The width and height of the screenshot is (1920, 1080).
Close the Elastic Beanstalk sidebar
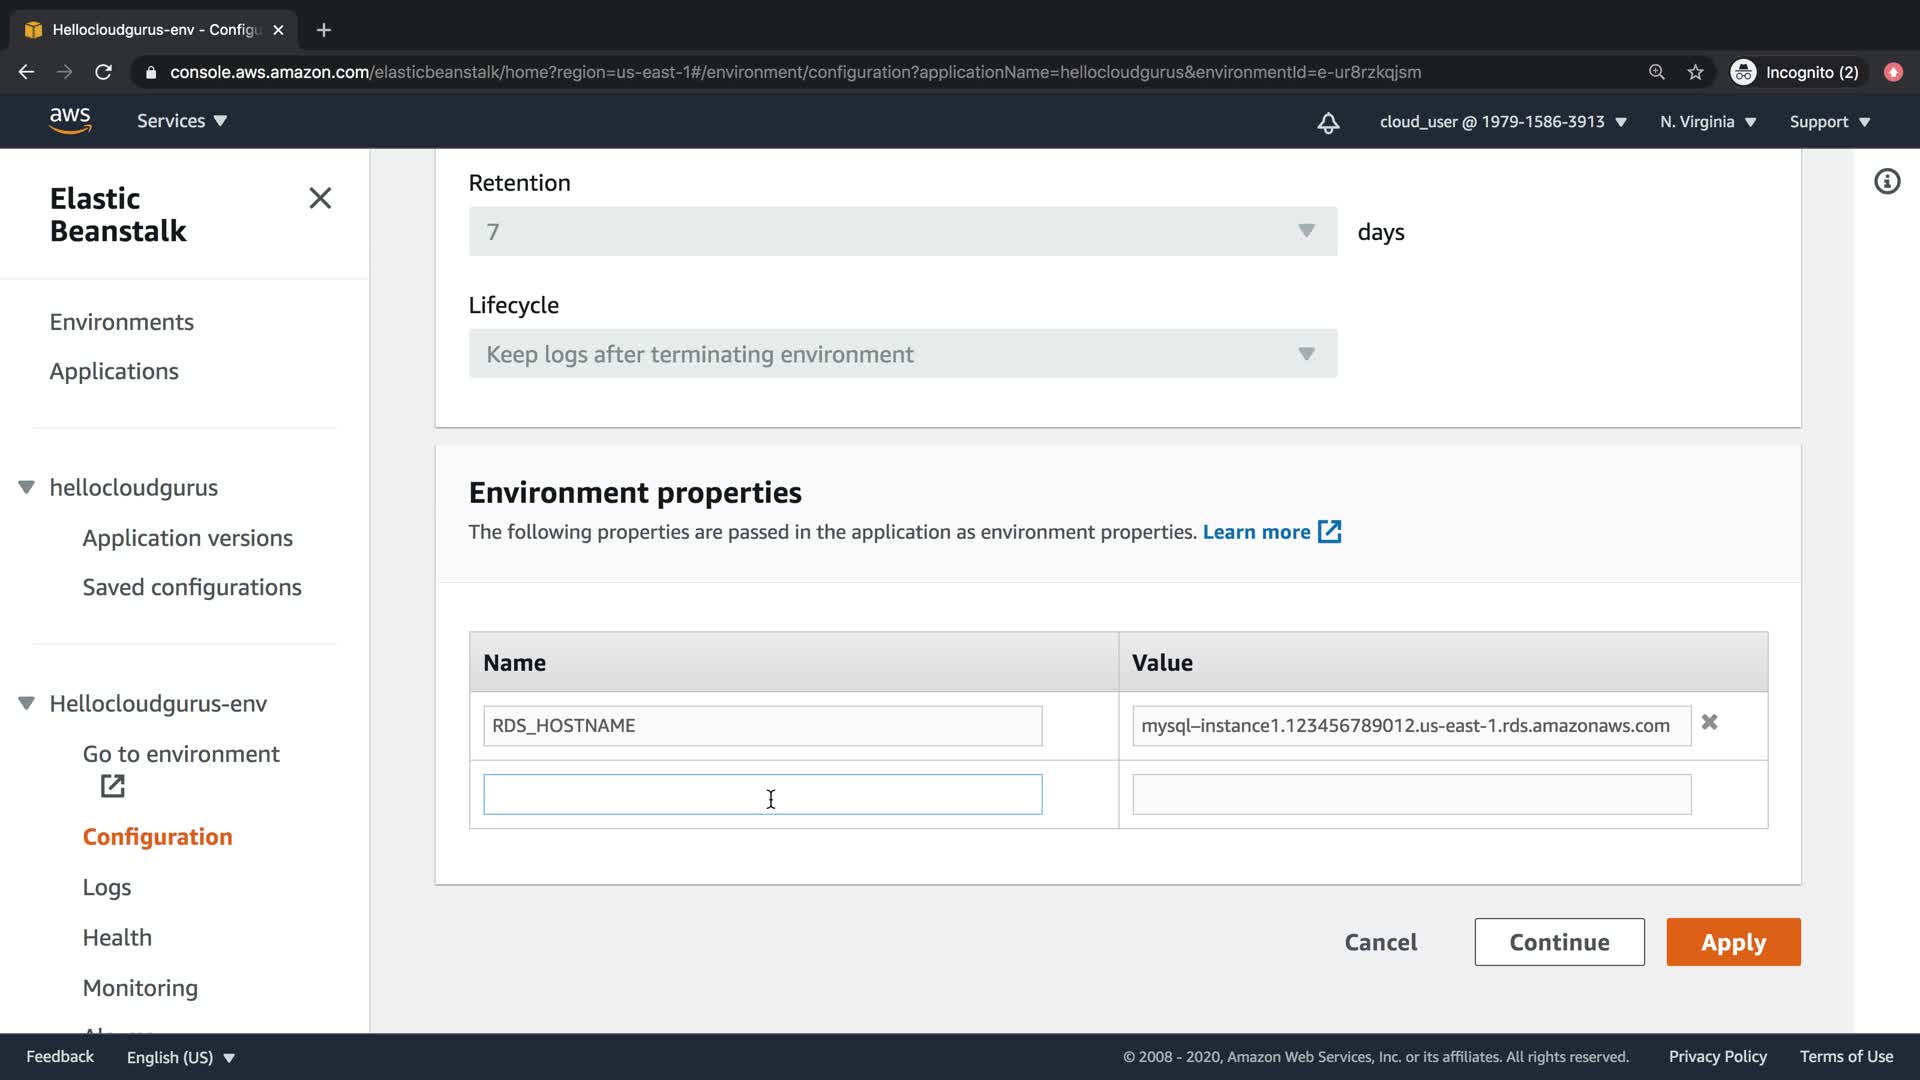(x=320, y=198)
